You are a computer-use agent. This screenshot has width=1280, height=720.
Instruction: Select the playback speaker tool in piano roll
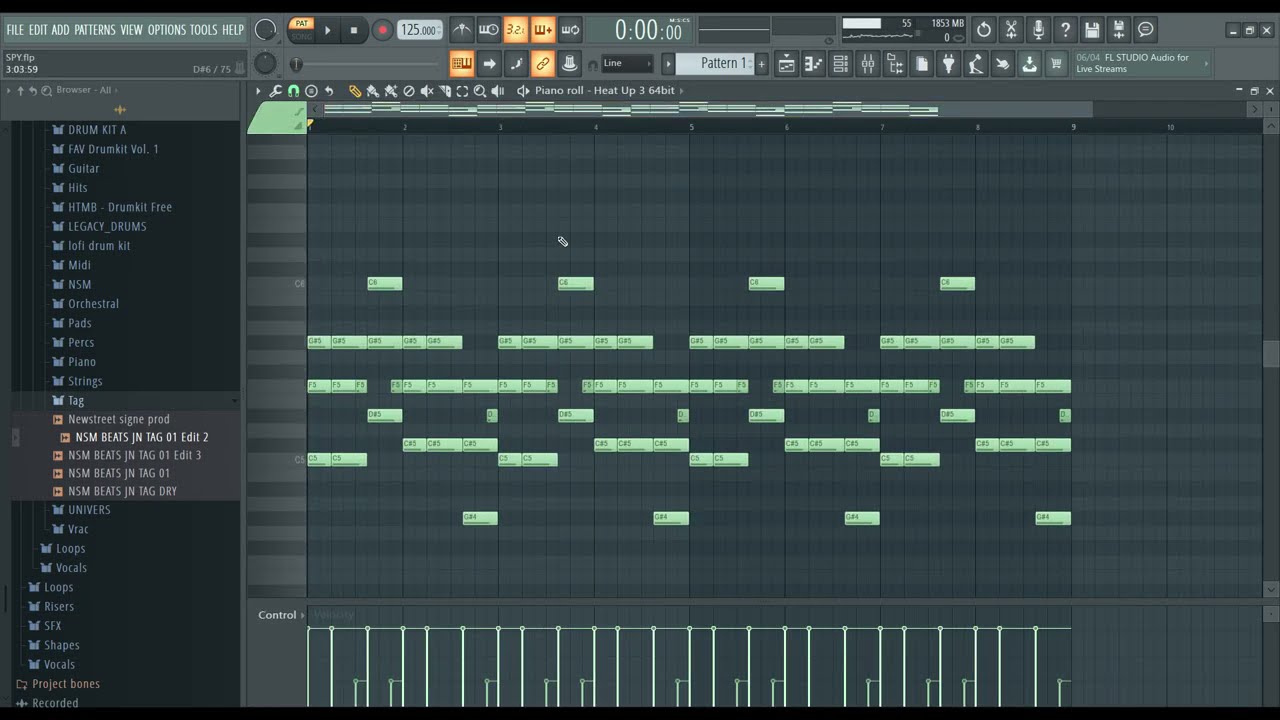498,91
